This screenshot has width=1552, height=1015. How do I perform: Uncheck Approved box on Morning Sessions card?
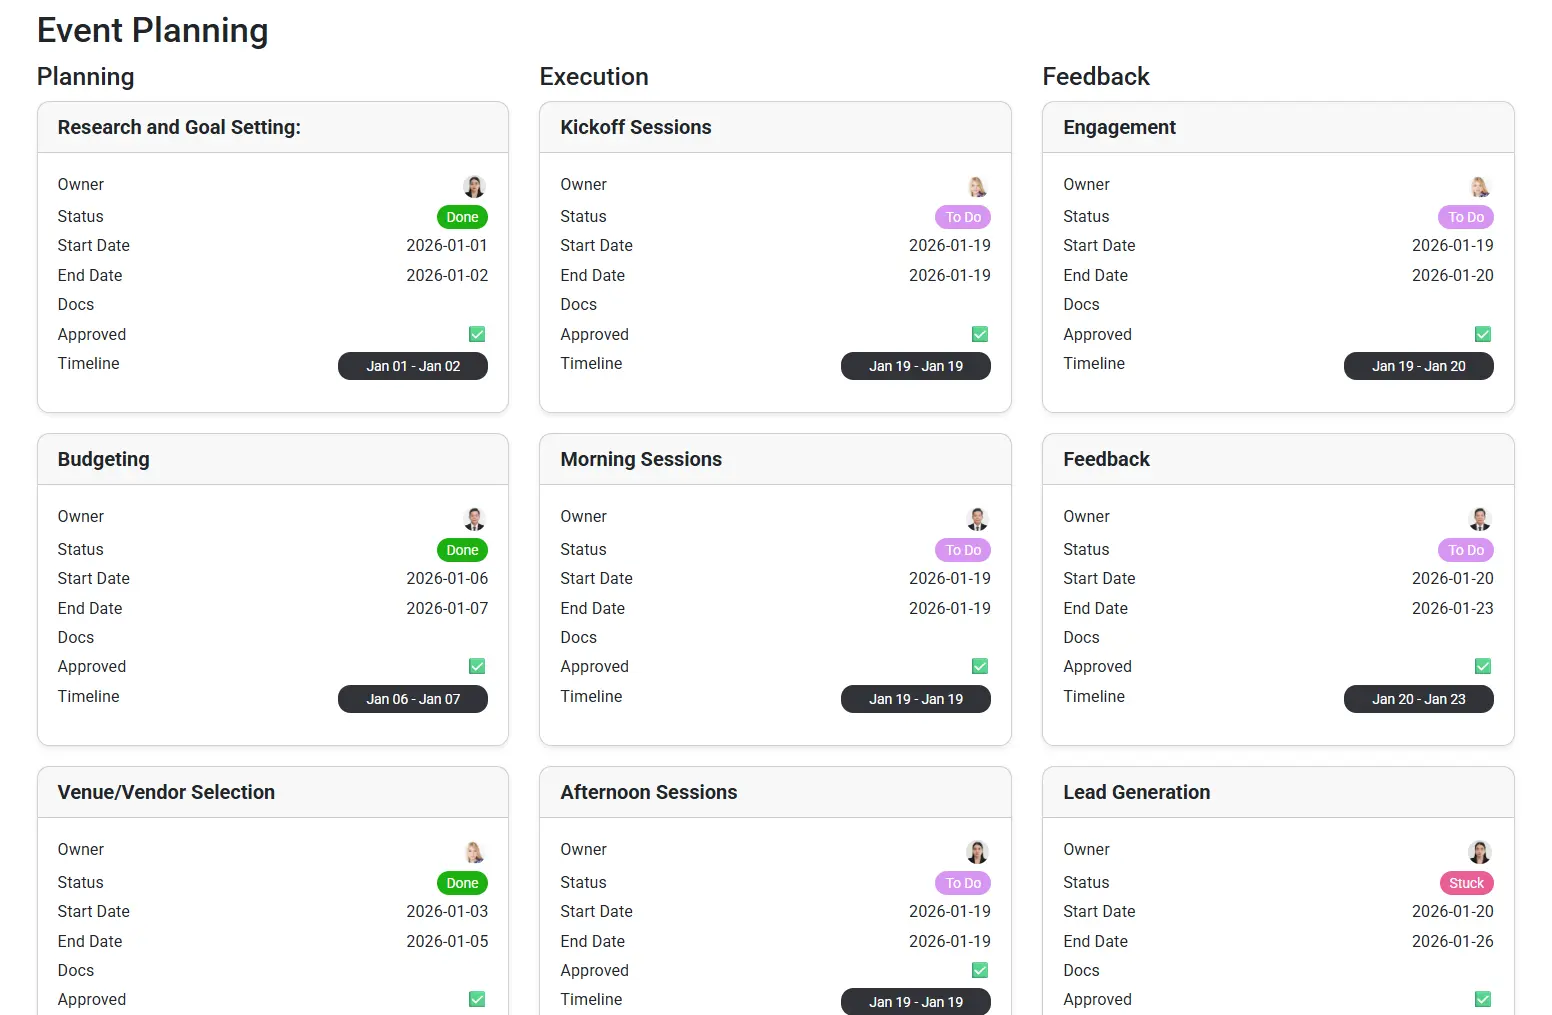[980, 666]
